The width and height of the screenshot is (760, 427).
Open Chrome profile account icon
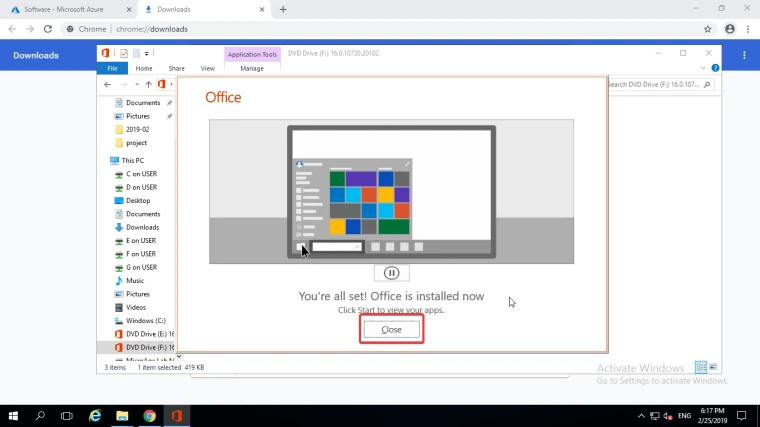coord(729,29)
